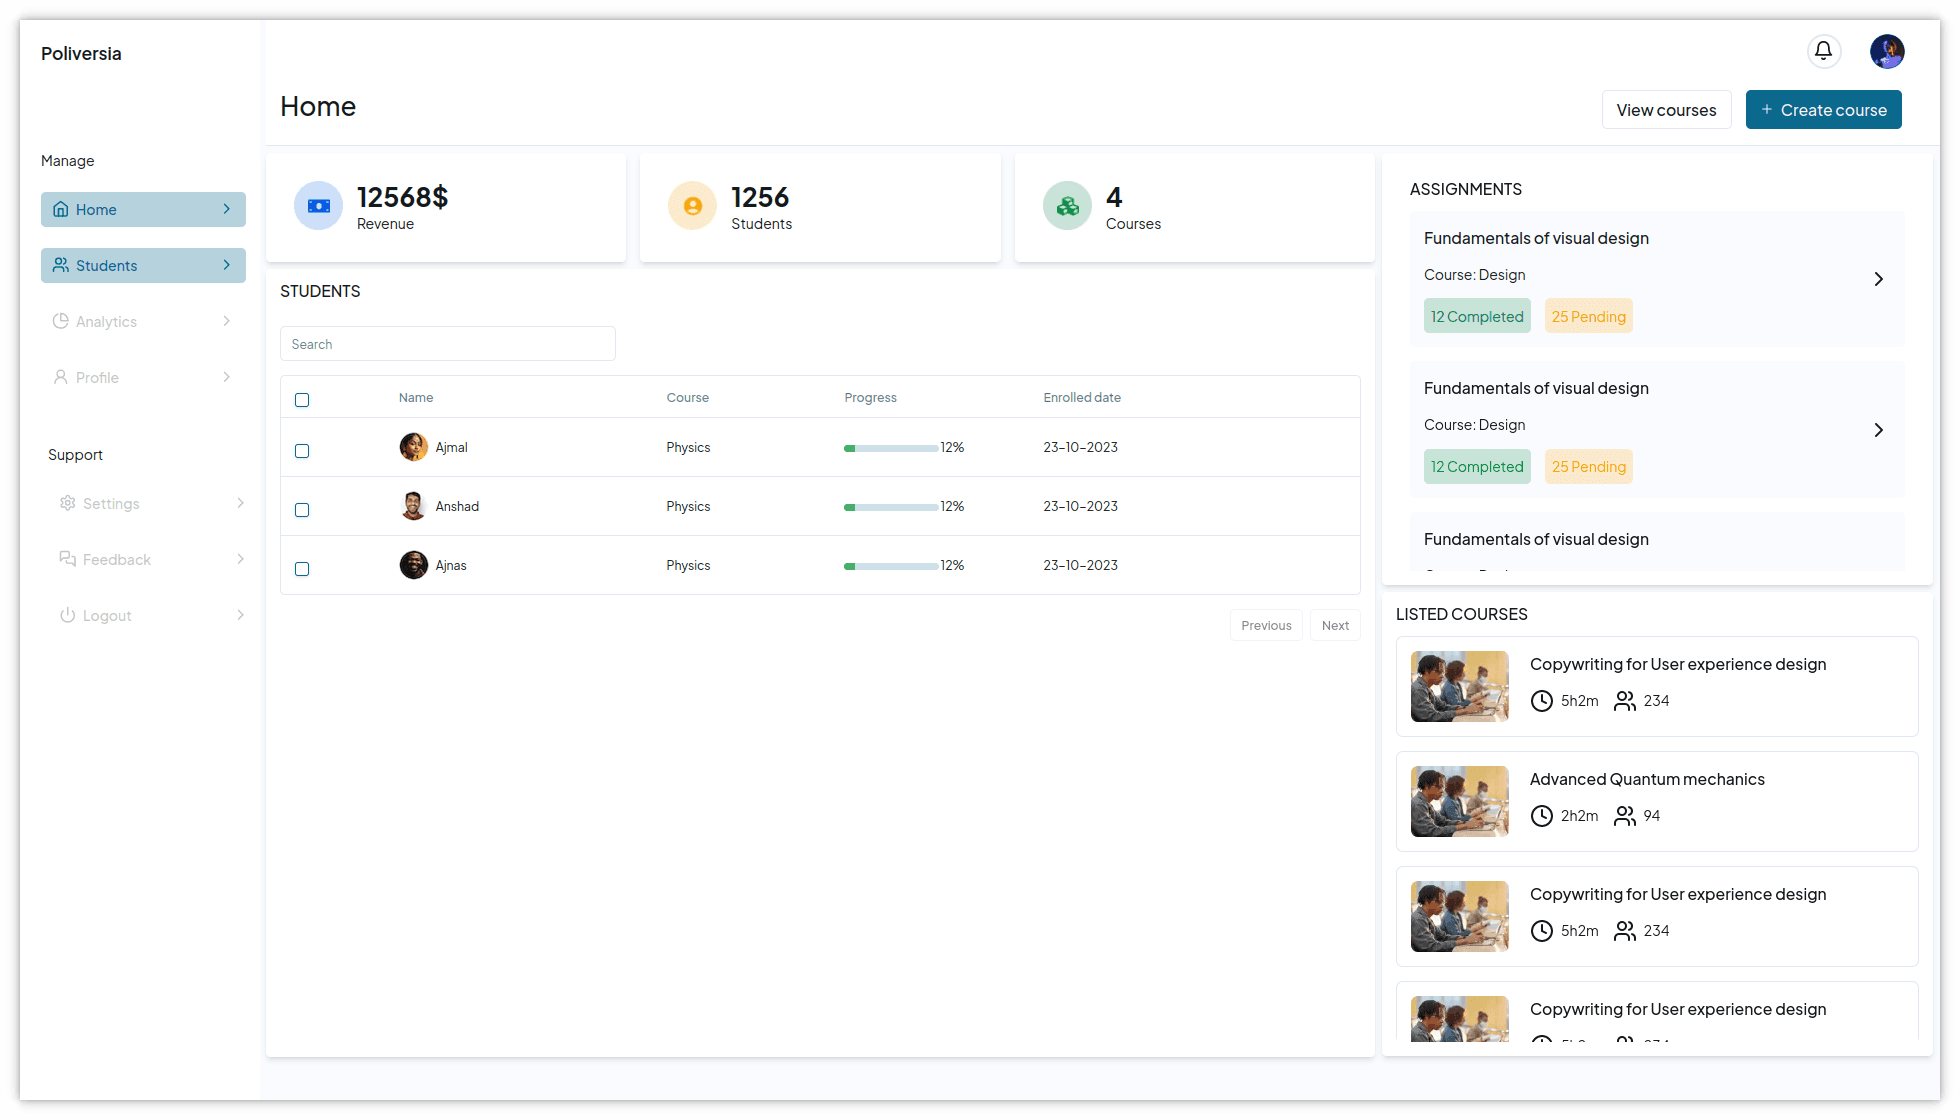This screenshot has height=1120, width=1960.
Task: Click the Logout power icon
Action: (67, 615)
